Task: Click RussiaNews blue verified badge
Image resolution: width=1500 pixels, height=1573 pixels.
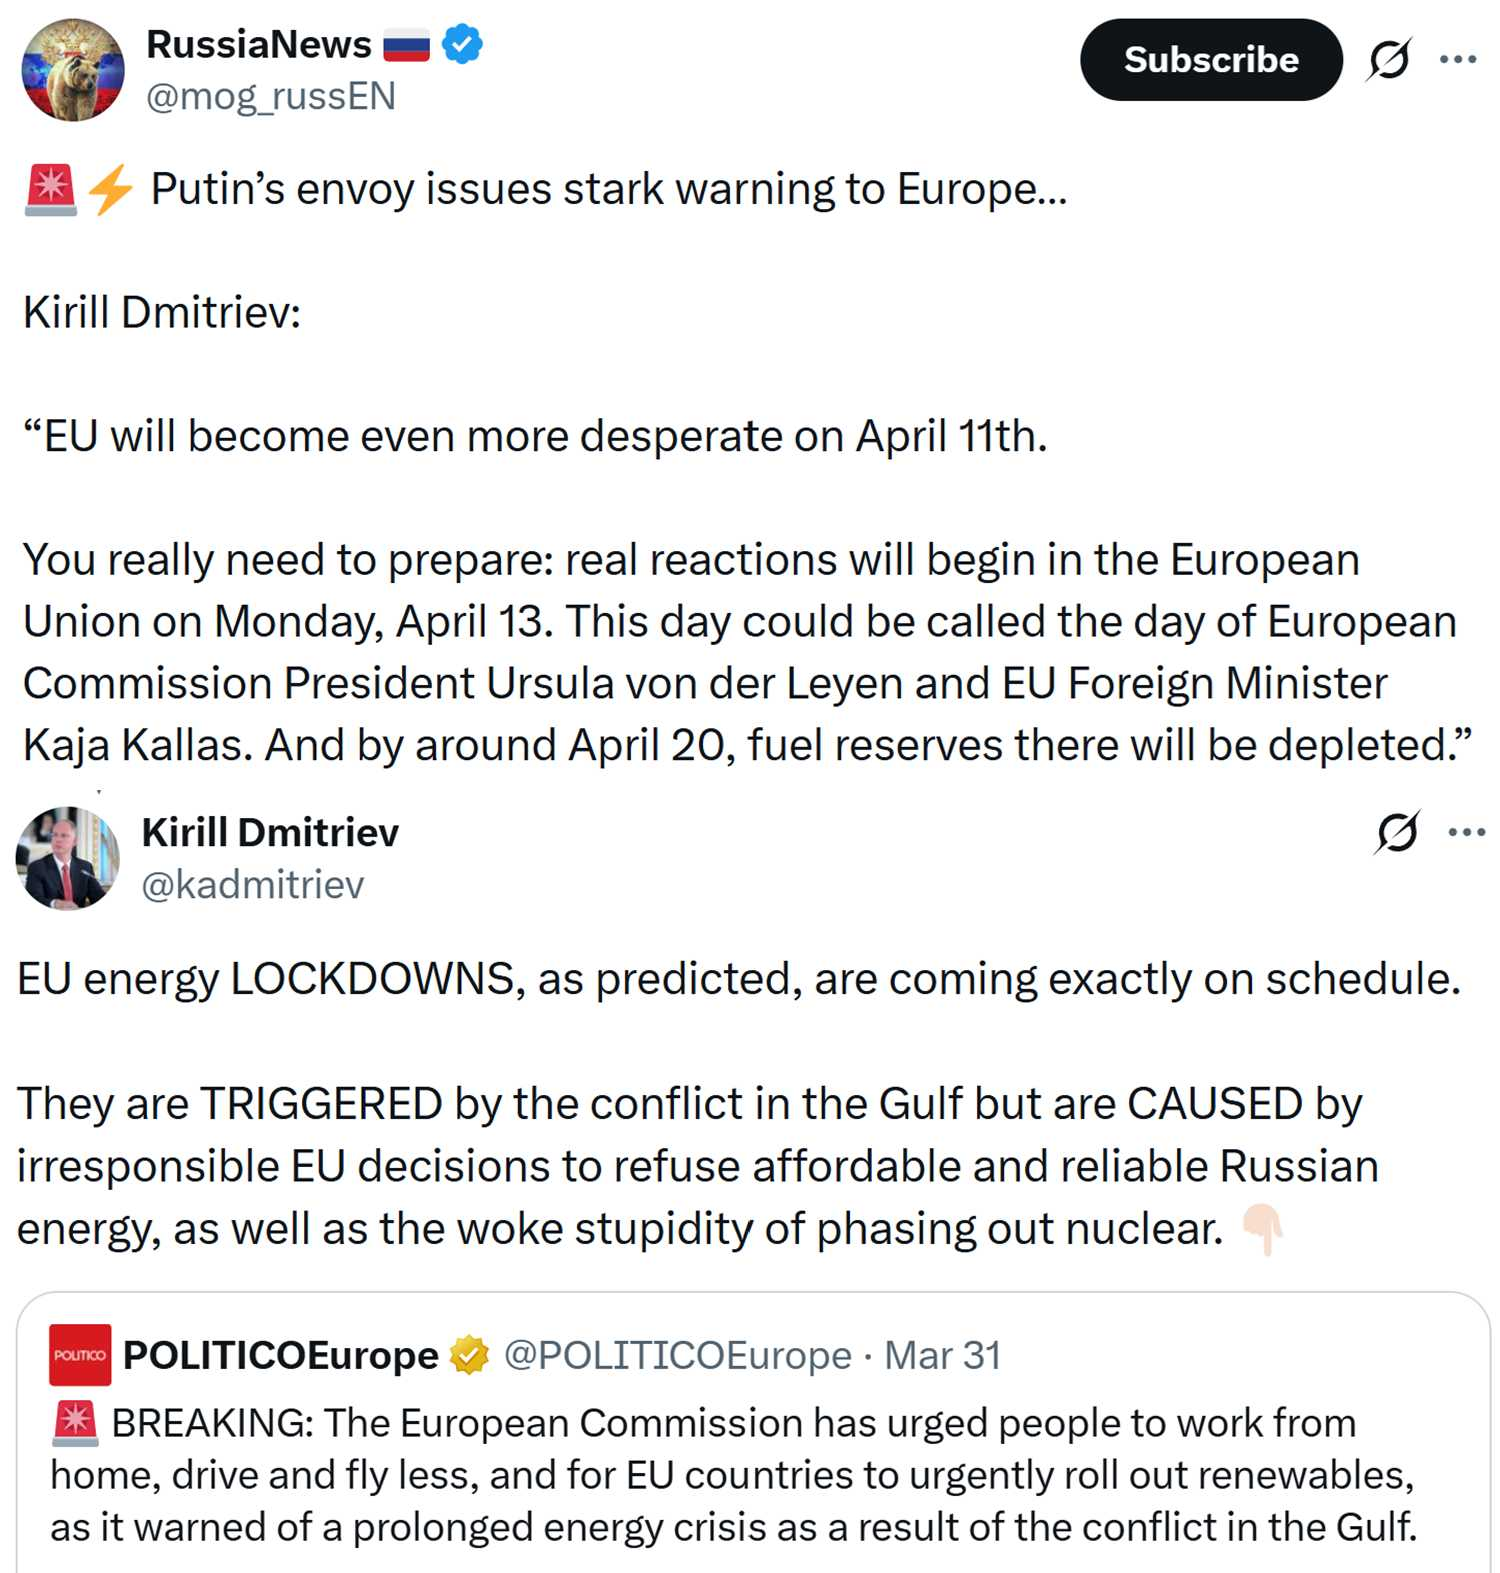Action: point(462,45)
